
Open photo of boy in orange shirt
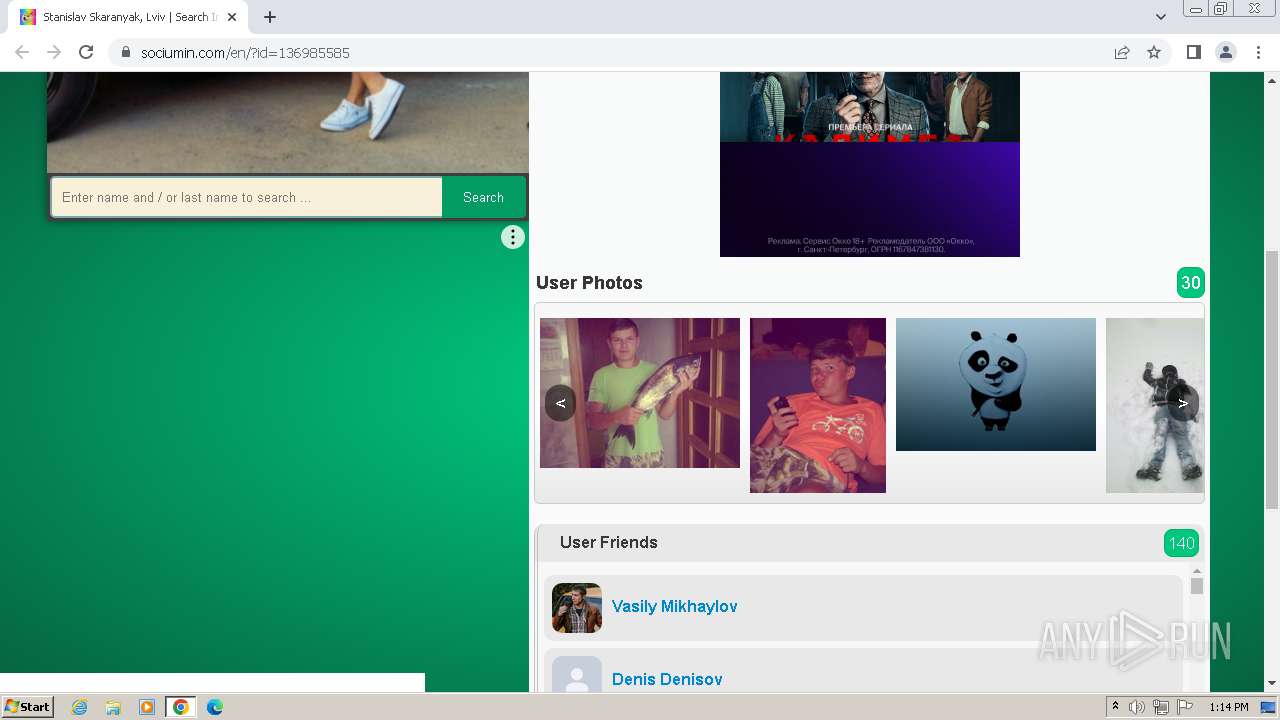(x=818, y=405)
